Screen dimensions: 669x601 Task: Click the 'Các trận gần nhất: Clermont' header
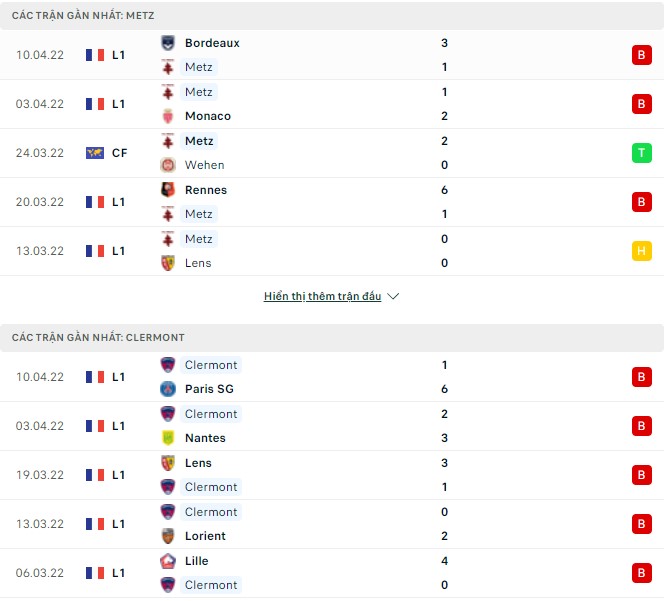pyautogui.click(x=98, y=338)
